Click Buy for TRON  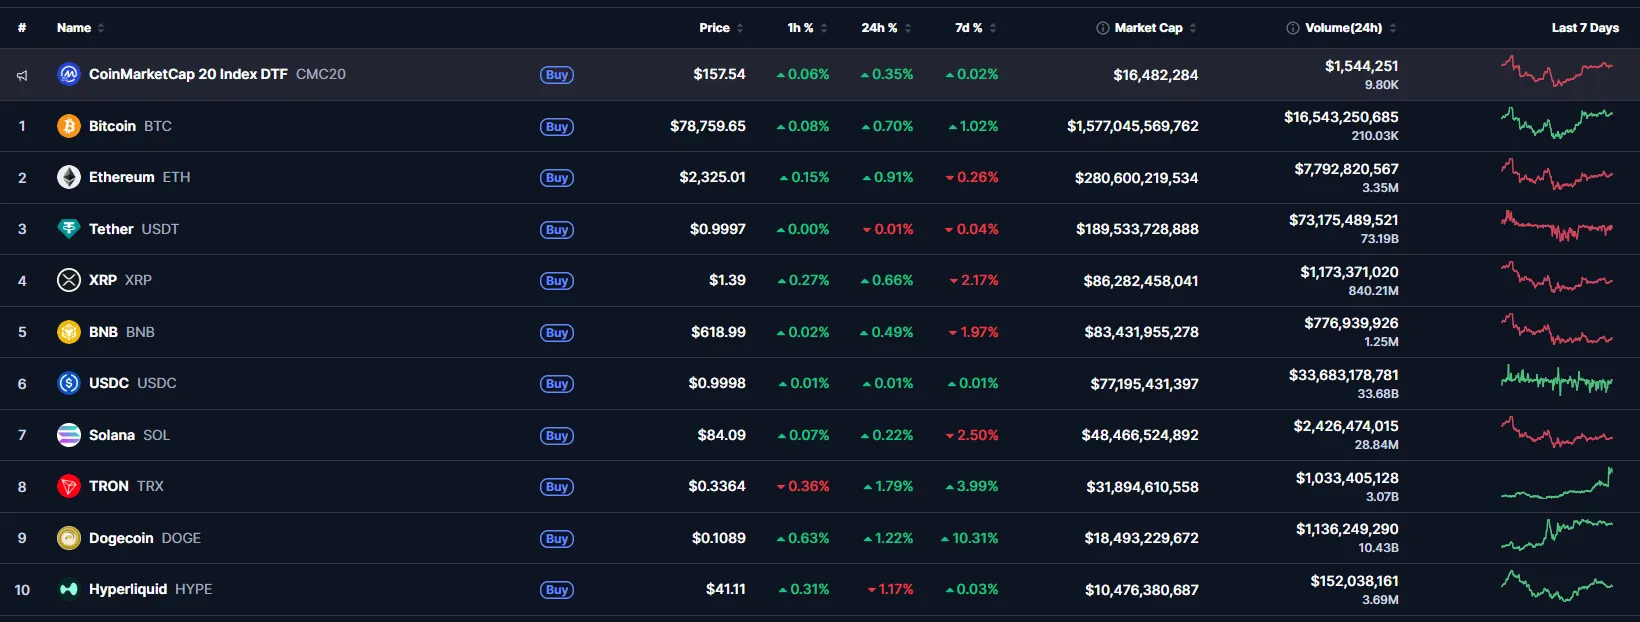point(557,487)
